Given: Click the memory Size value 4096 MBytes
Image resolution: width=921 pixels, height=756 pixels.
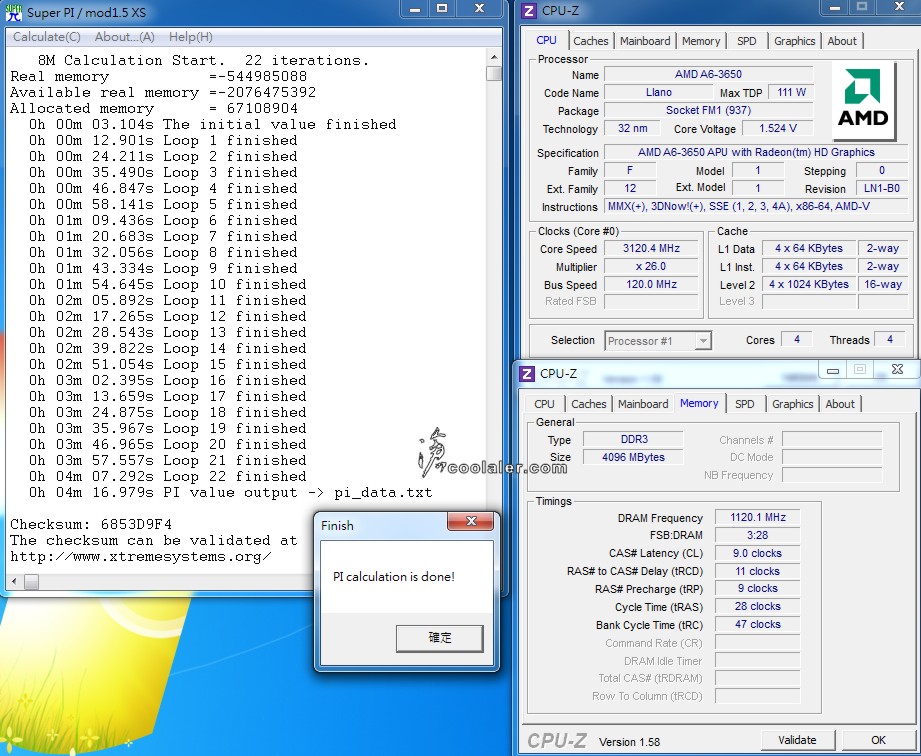Looking at the screenshot, I should (634, 457).
